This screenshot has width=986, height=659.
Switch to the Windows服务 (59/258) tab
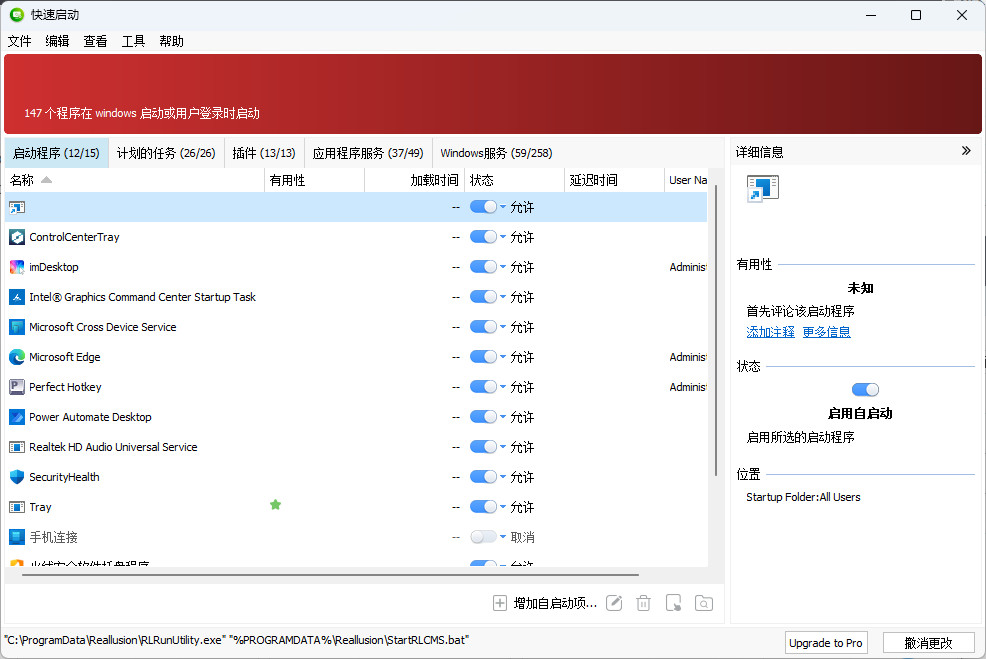496,153
